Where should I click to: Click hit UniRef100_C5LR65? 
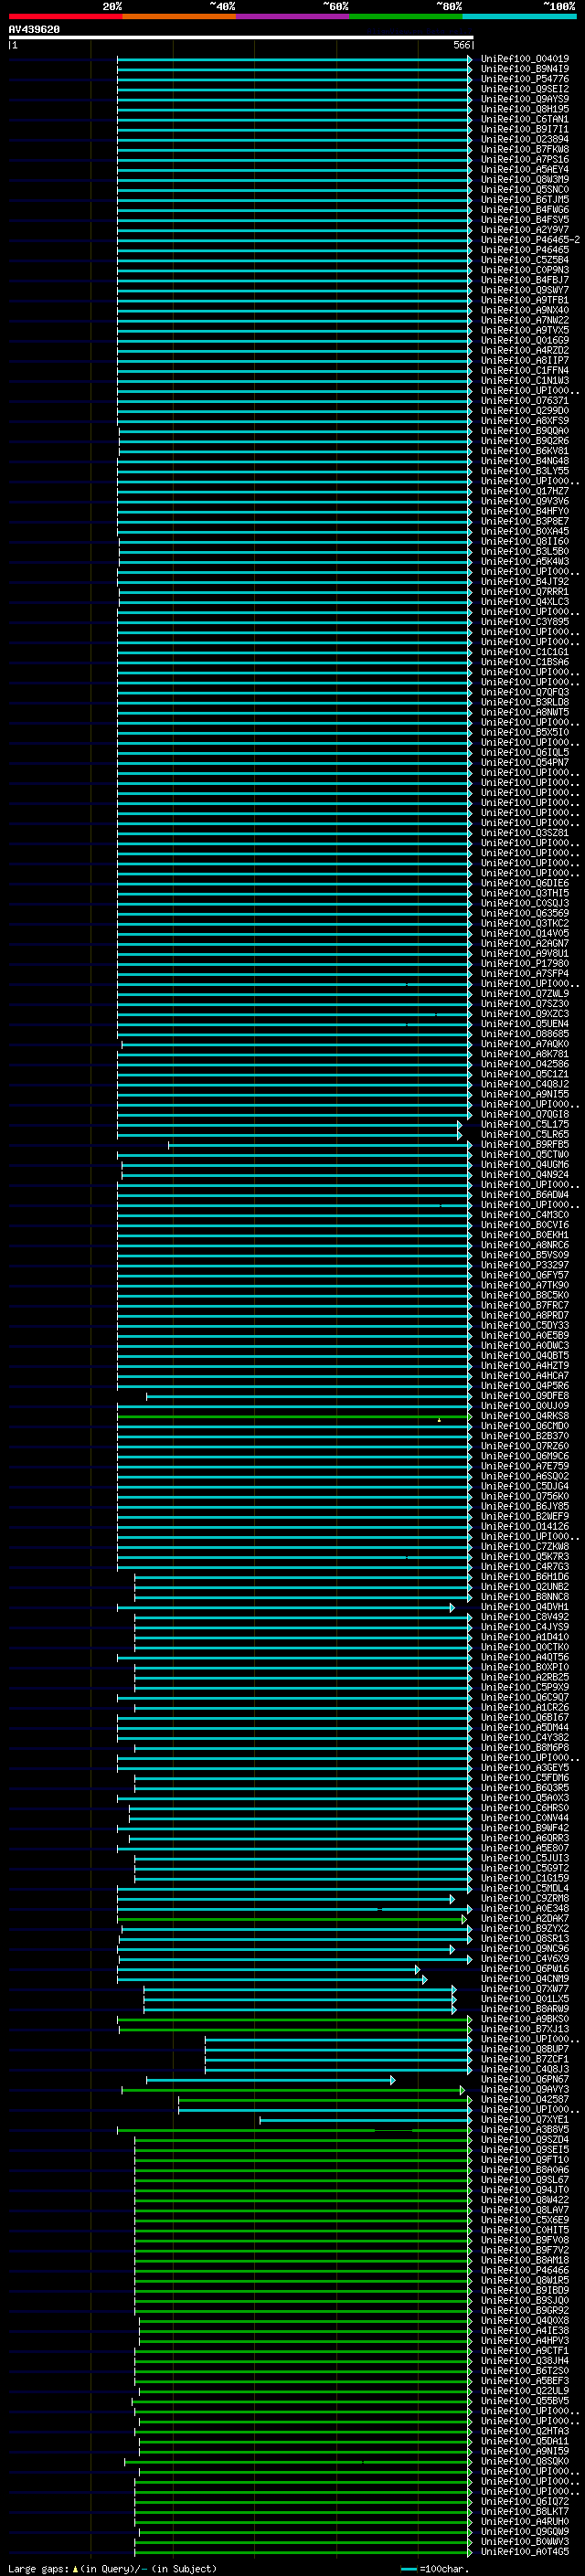tap(525, 1134)
